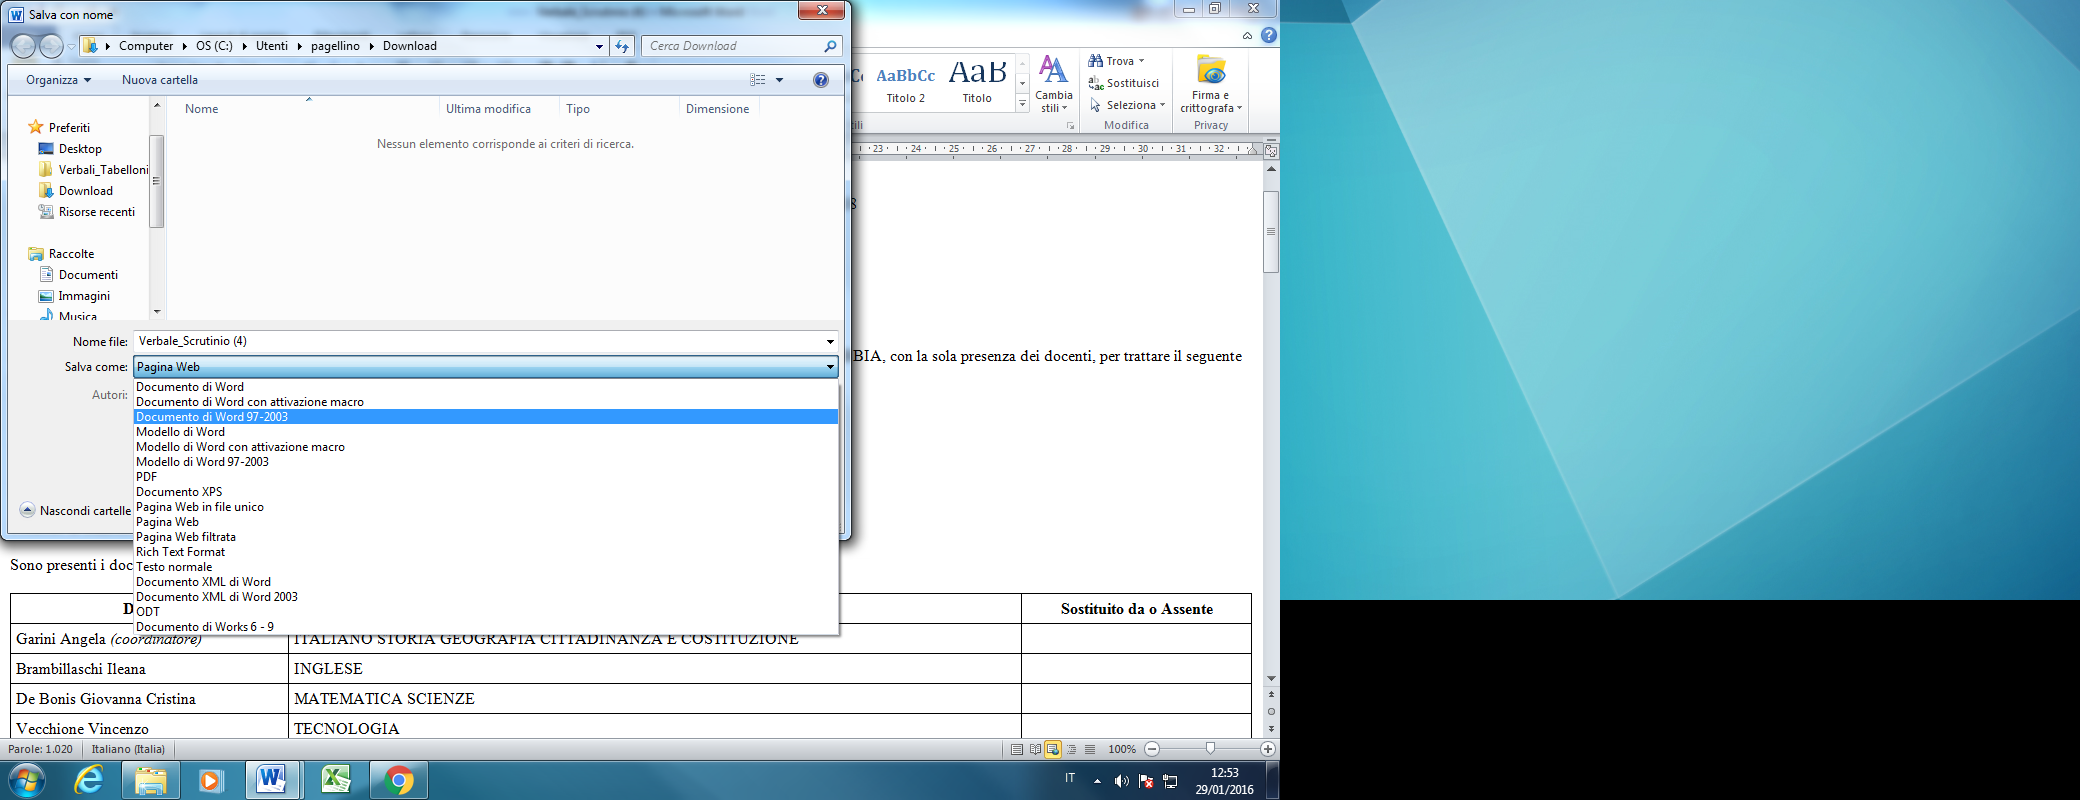The height and width of the screenshot is (800, 2080).
Task: Click the Salva come combo box arrow
Action: 830,367
